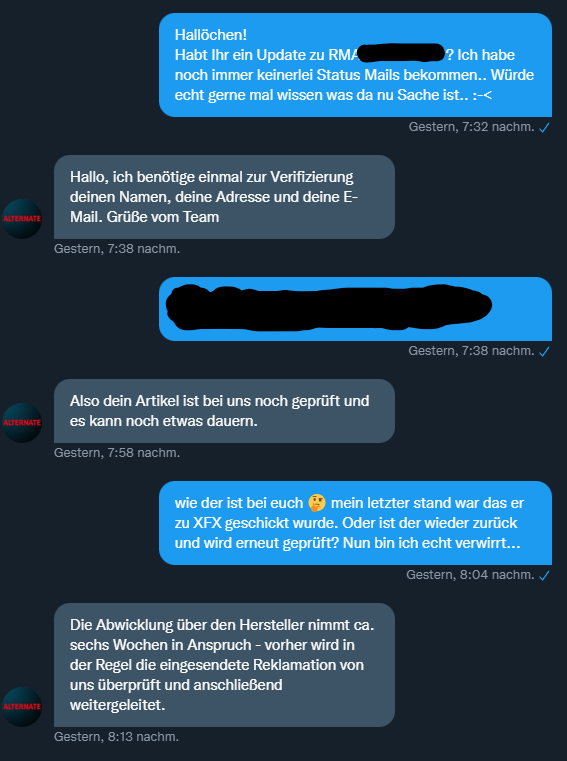Click the thinking face emoji in the message
The height and width of the screenshot is (761, 567).
317,503
